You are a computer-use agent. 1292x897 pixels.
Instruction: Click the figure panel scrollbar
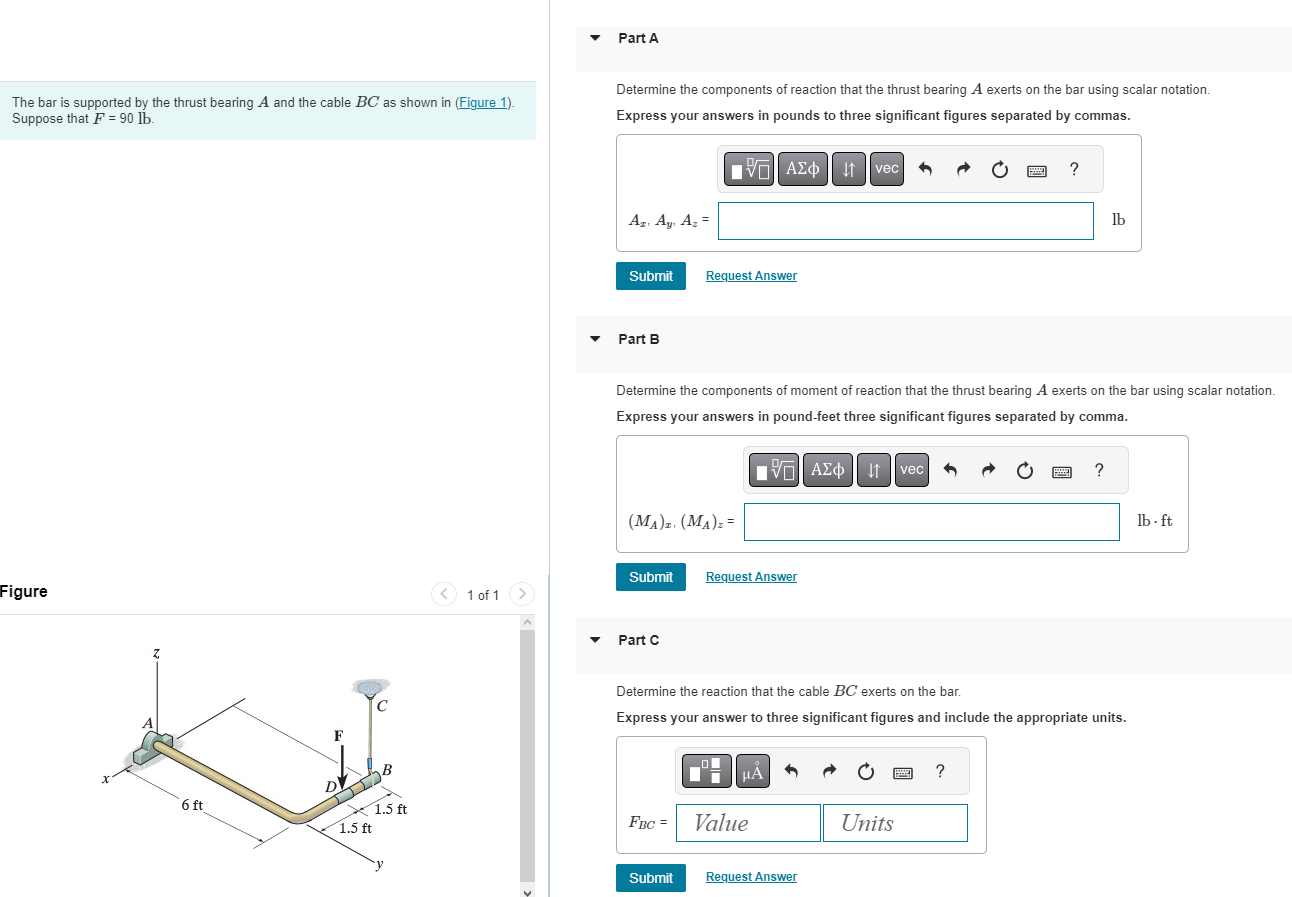point(527,750)
